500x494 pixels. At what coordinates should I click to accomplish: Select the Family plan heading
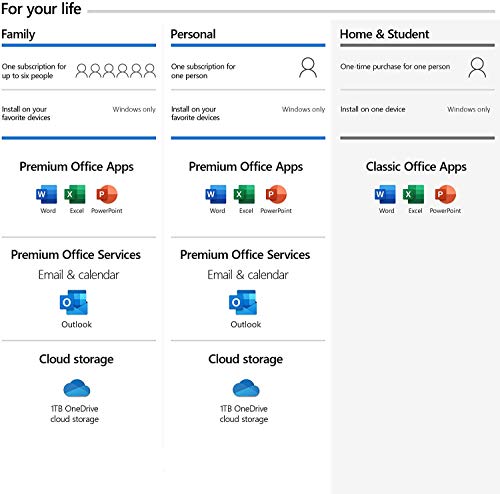pyautogui.click(x=18, y=34)
